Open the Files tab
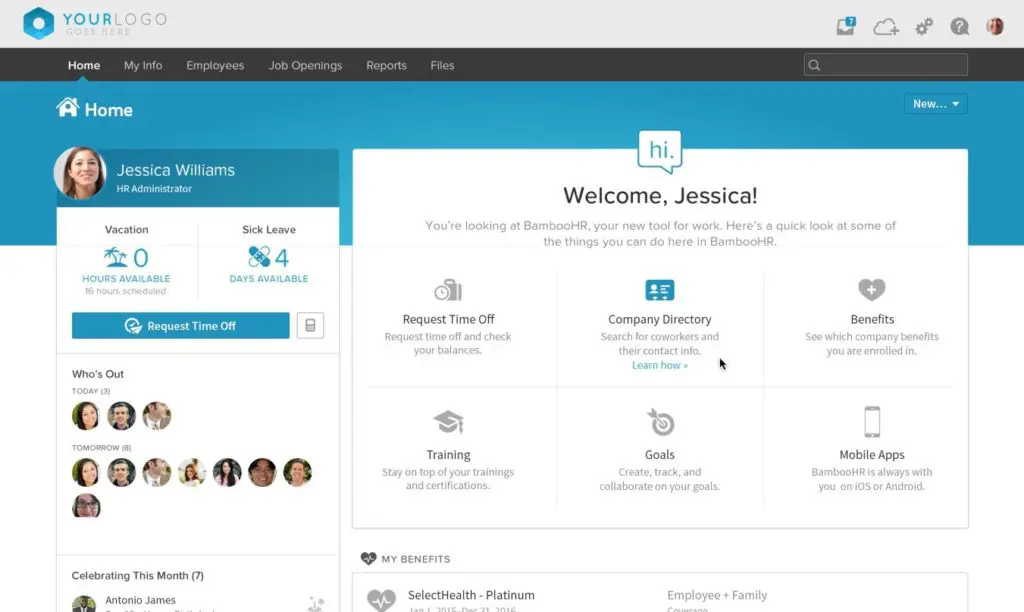The height and width of the screenshot is (612, 1024). click(442, 65)
